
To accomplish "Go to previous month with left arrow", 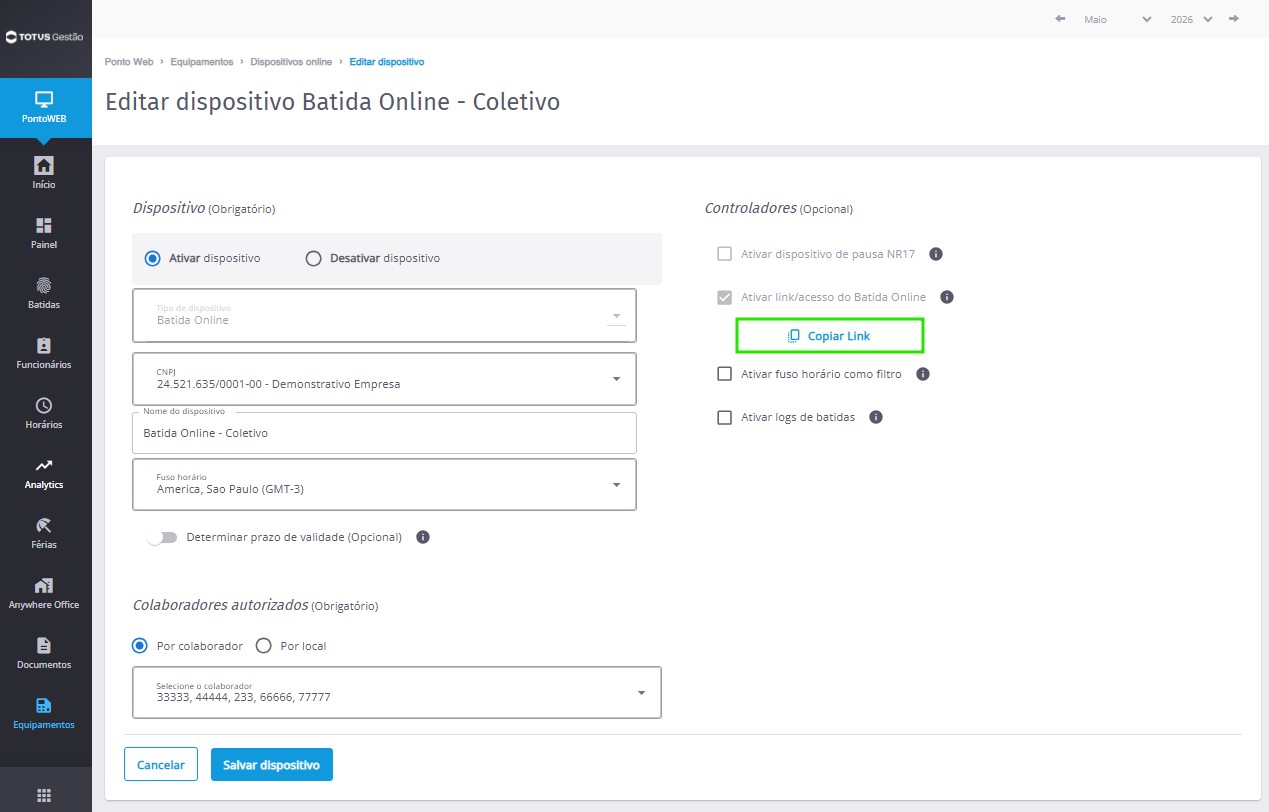I will click(1060, 19).
